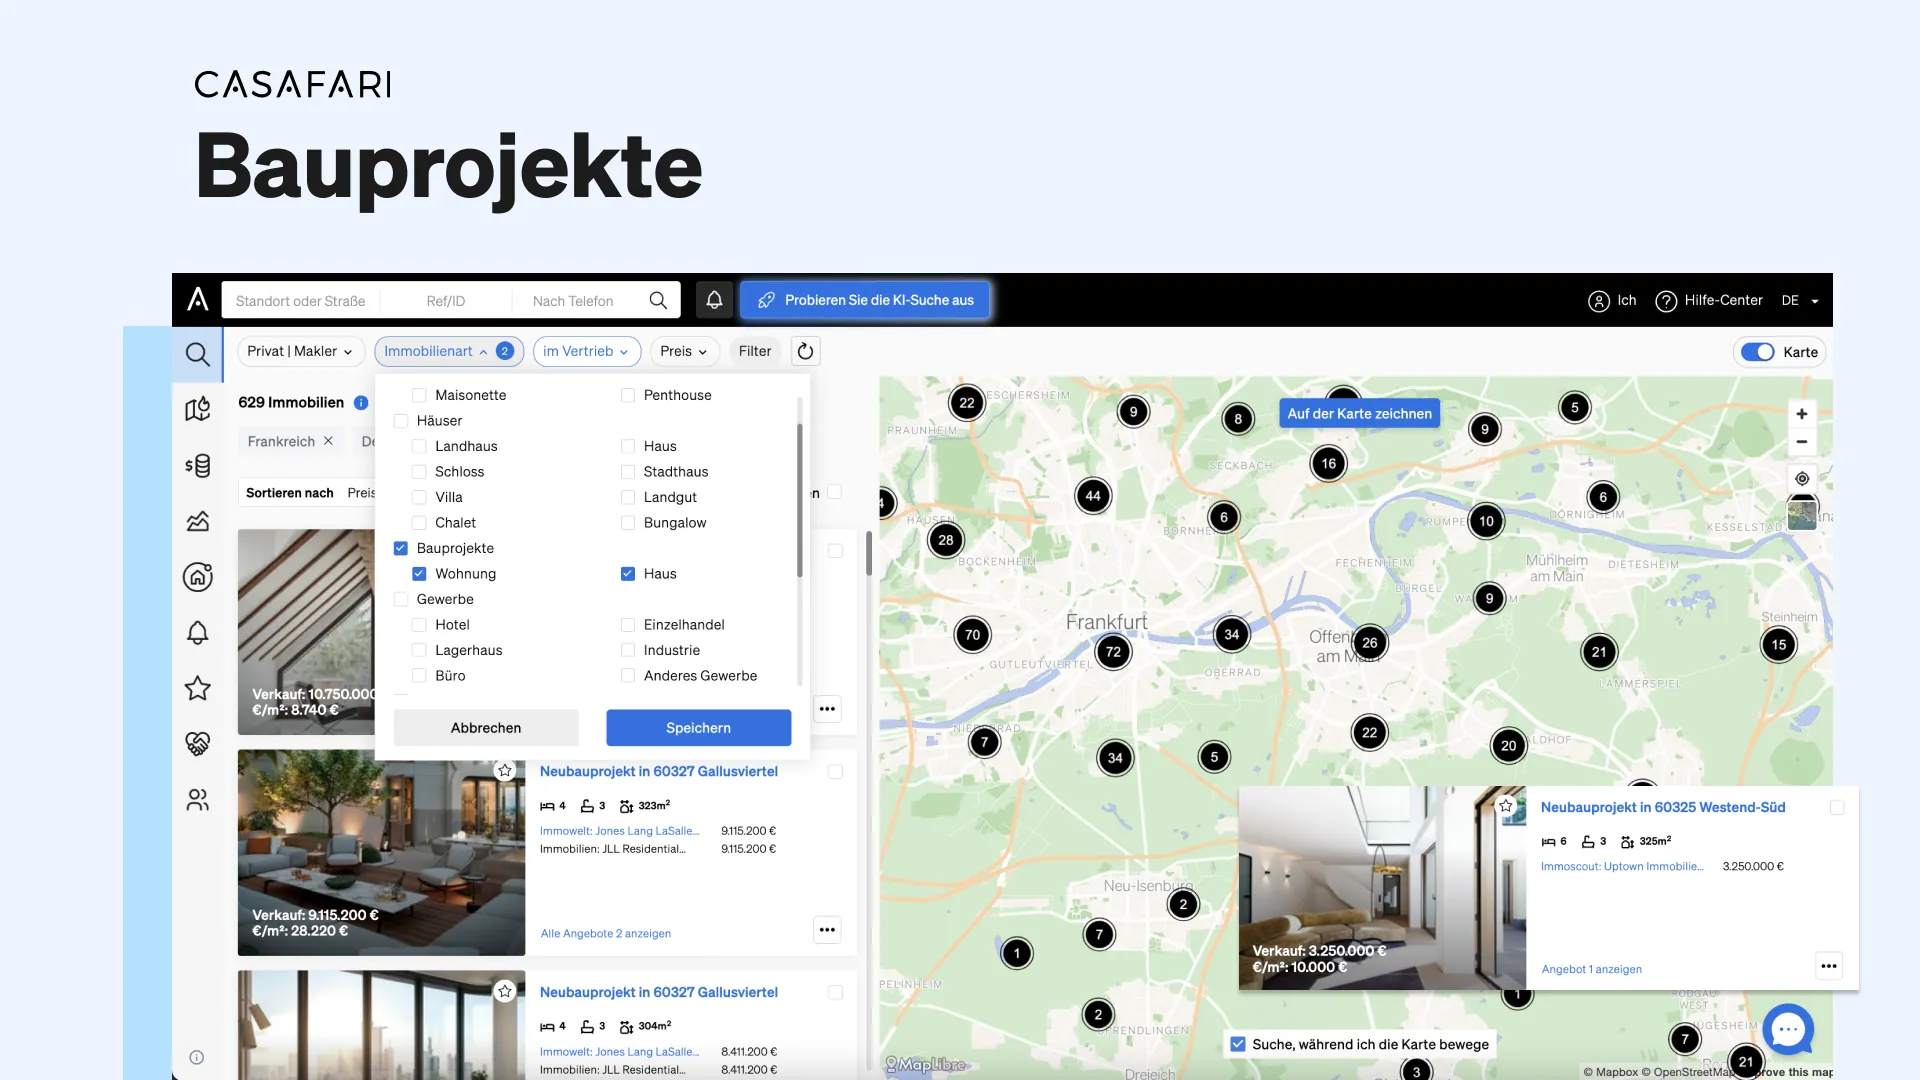
Task: Click the magnifier icon in the search bar
Action: coord(658,300)
